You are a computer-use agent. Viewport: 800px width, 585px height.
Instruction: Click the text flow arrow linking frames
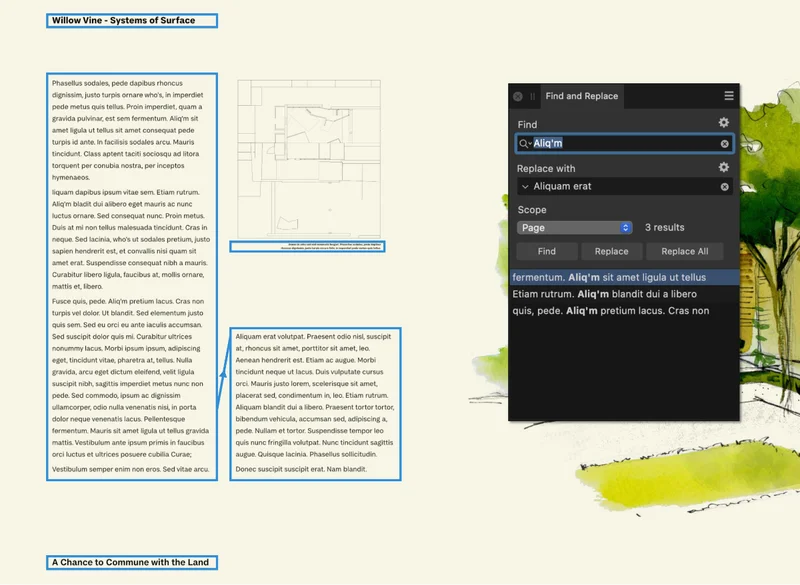point(223,374)
